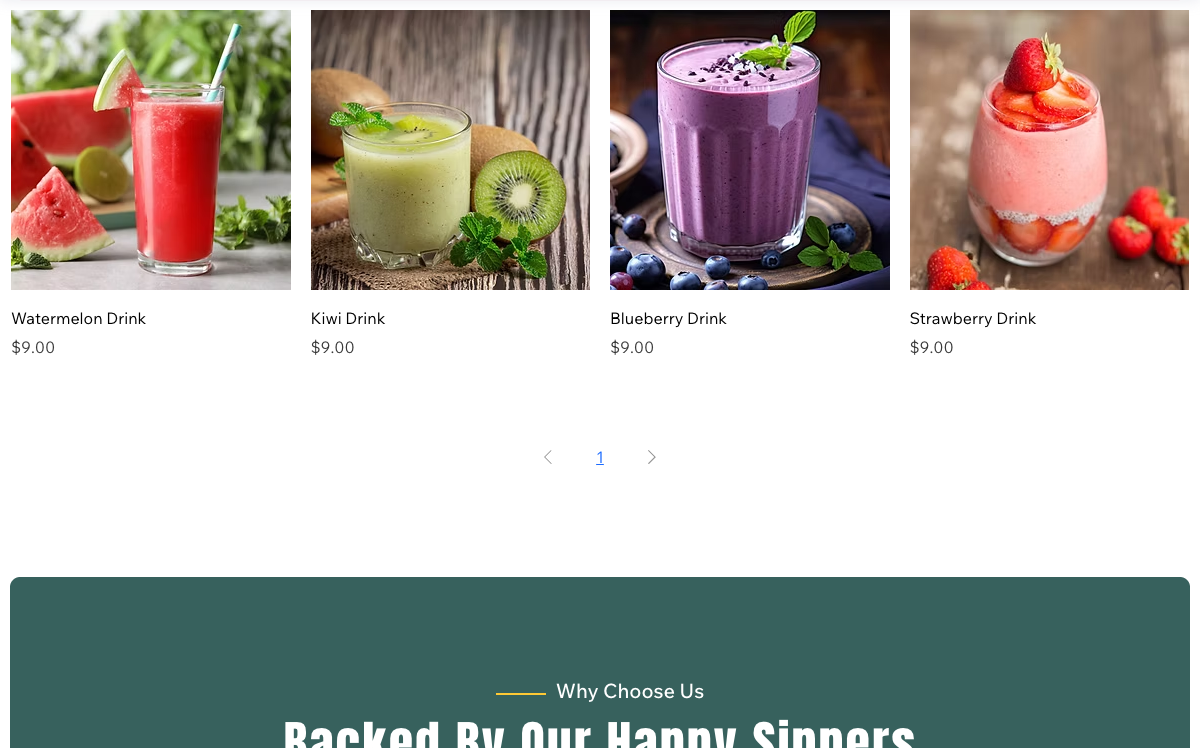Viewport: 1200px width, 748px height.
Task: Click the next page arrow
Action: 652,457
